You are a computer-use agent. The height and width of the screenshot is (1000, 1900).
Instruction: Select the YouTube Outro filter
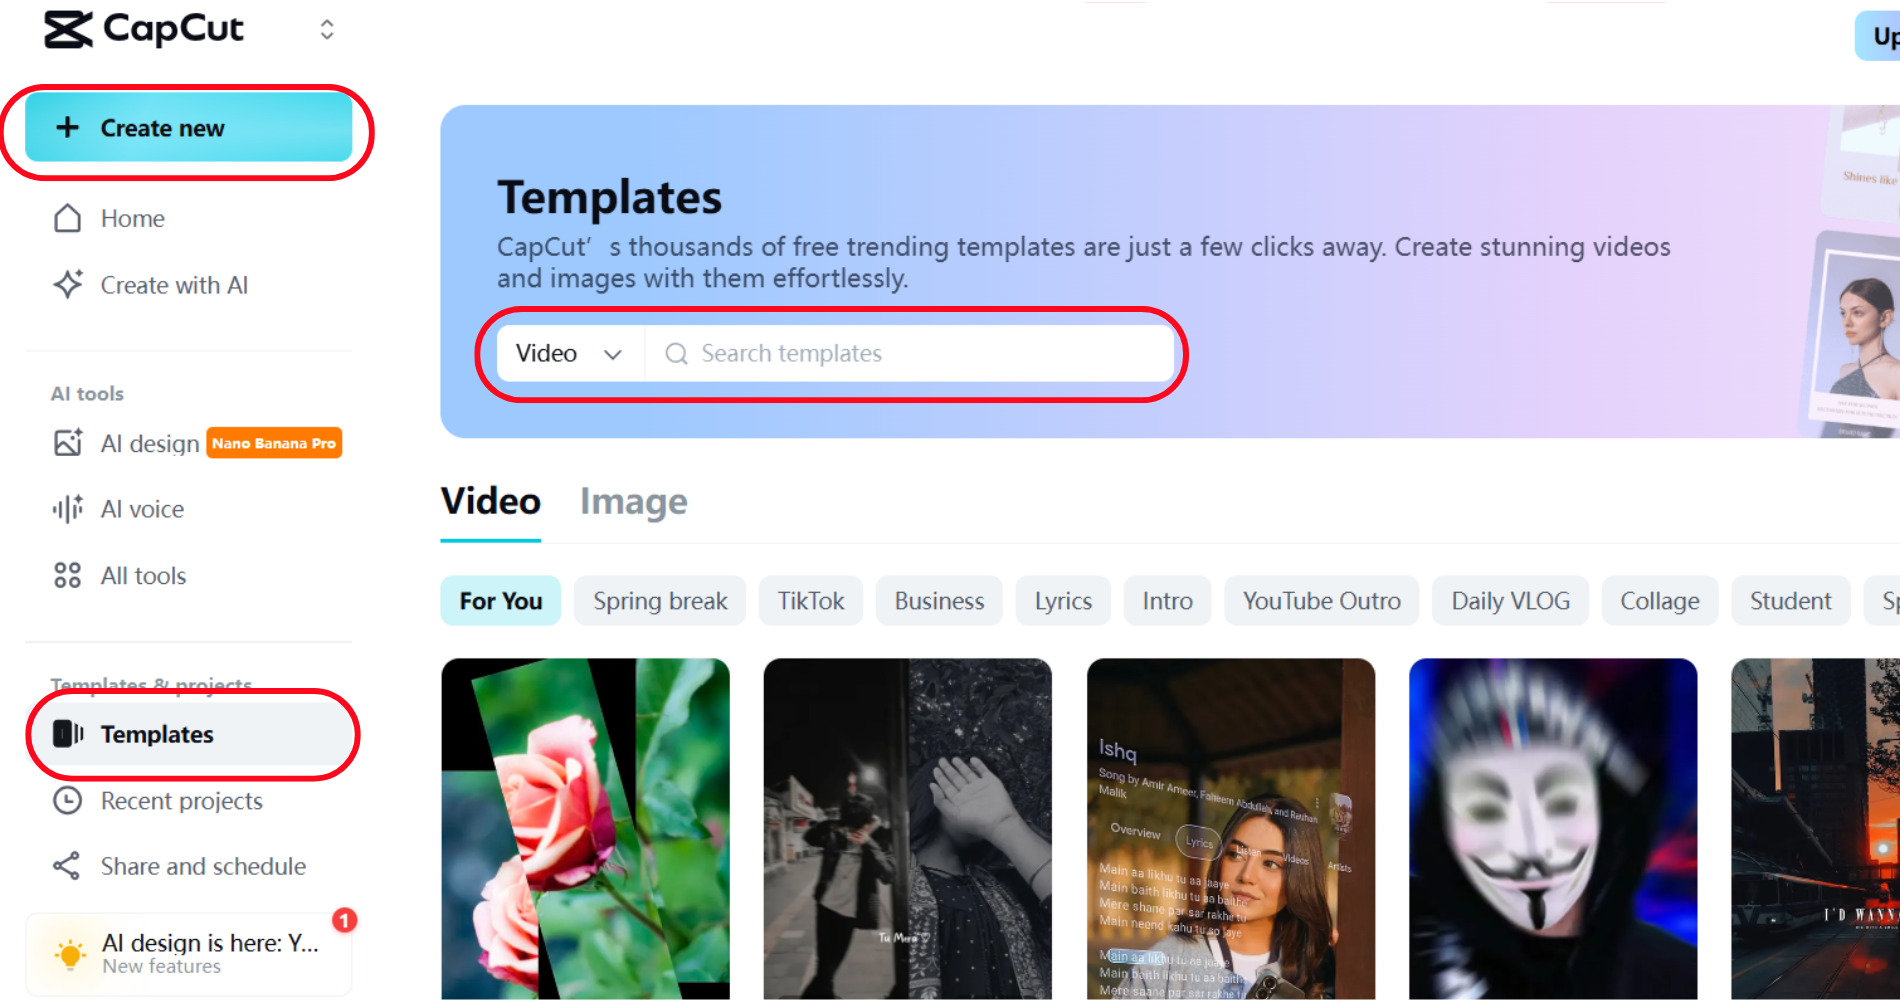coord(1321,600)
